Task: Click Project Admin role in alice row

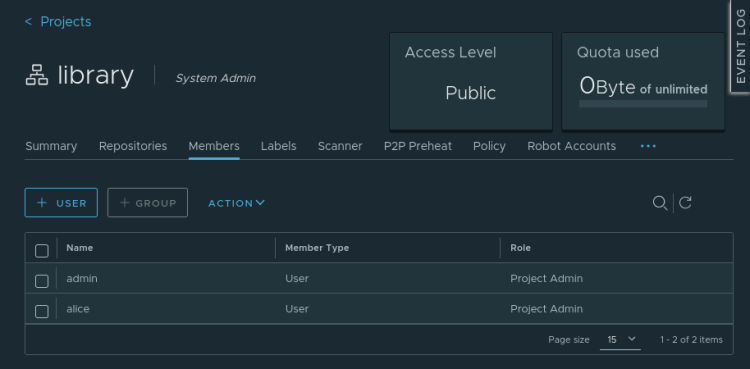Action: tap(546, 309)
